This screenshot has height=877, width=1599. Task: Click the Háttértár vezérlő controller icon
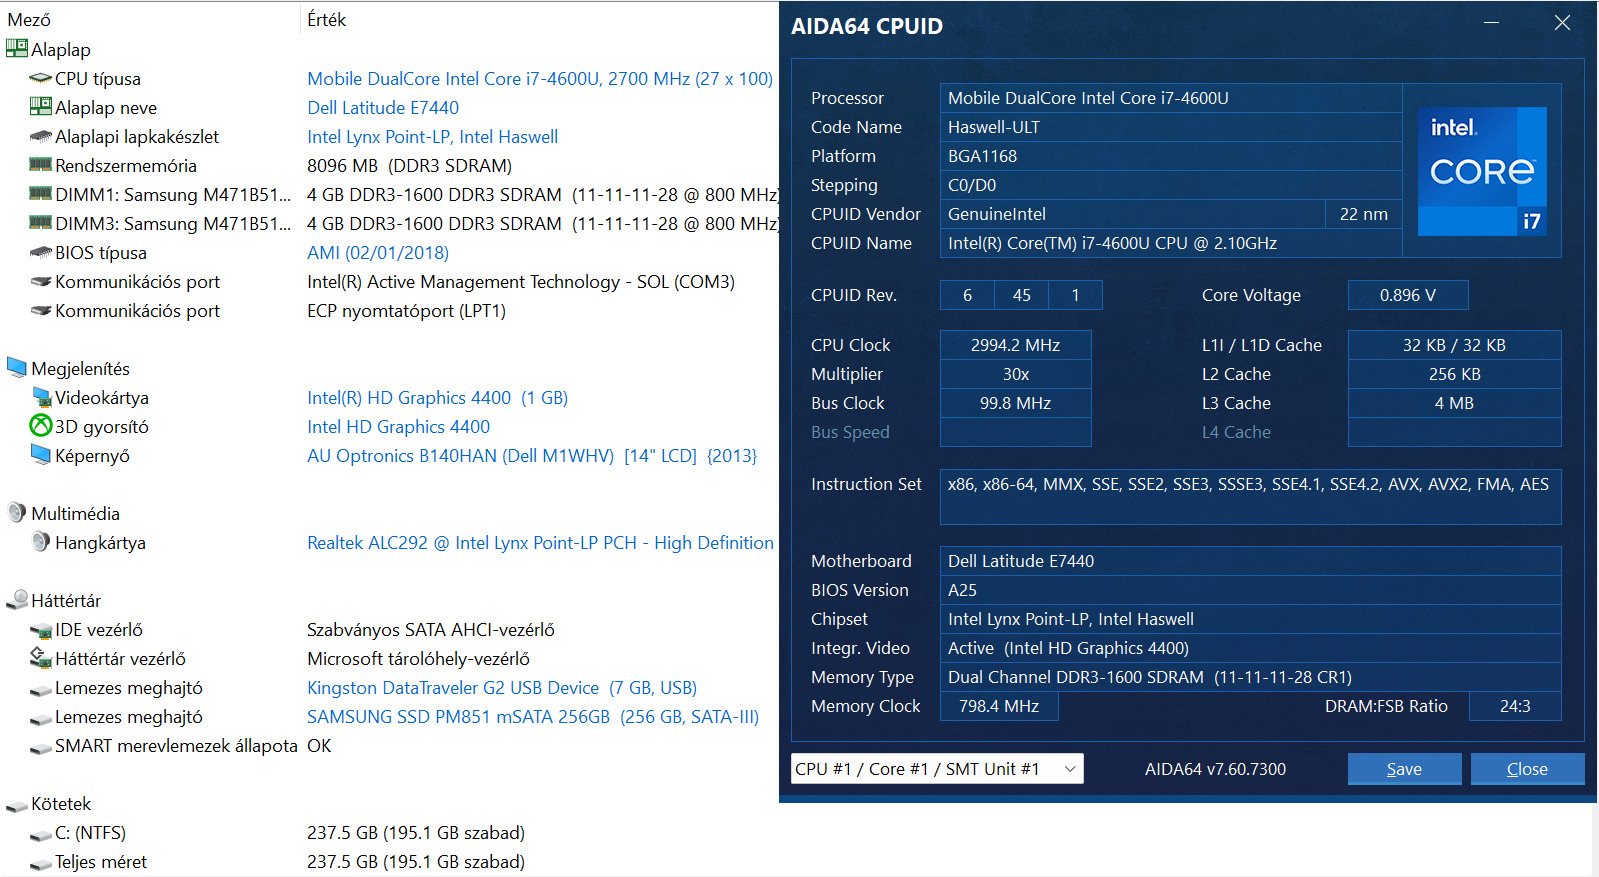click(x=41, y=657)
